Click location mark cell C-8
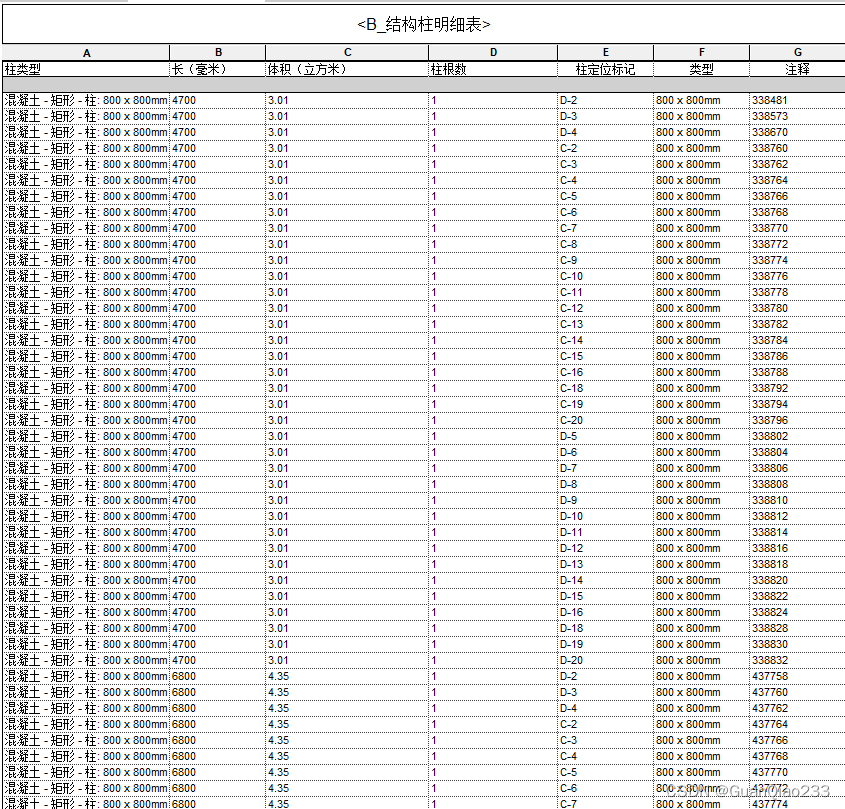Screen dimensions: 845x809 [606, 244]
